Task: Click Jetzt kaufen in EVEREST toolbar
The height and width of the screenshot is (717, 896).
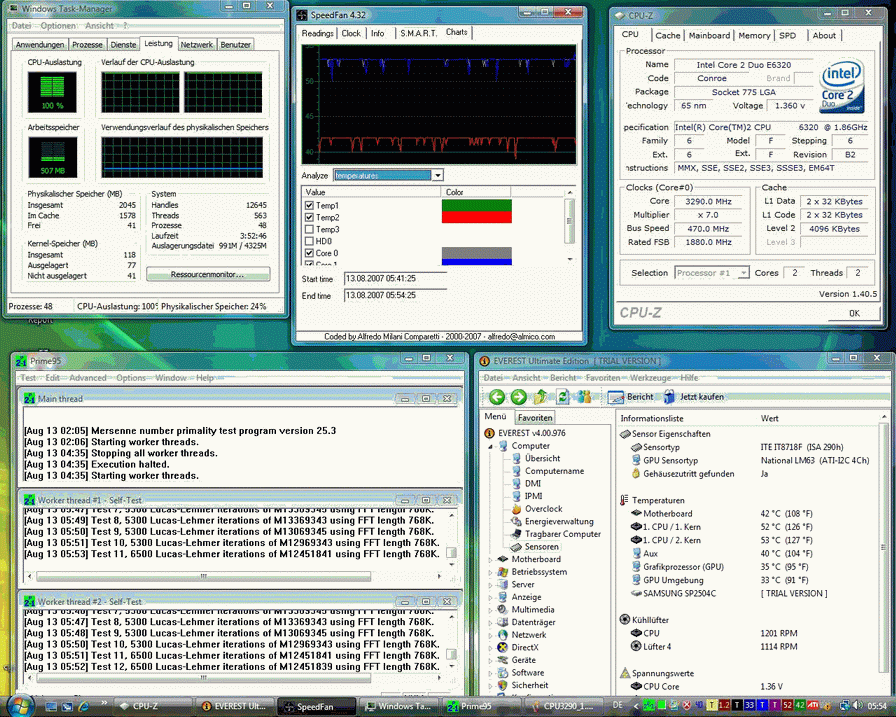Action: [x=694, y=396]
